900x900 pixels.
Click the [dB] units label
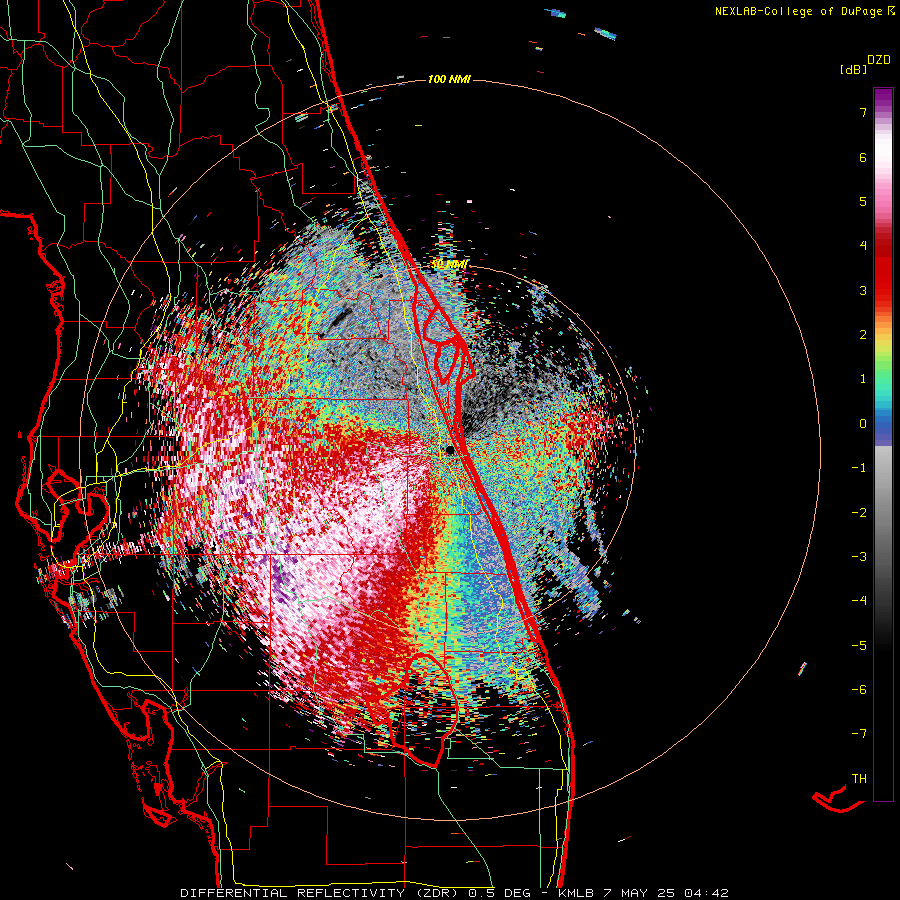pos(853,70)
